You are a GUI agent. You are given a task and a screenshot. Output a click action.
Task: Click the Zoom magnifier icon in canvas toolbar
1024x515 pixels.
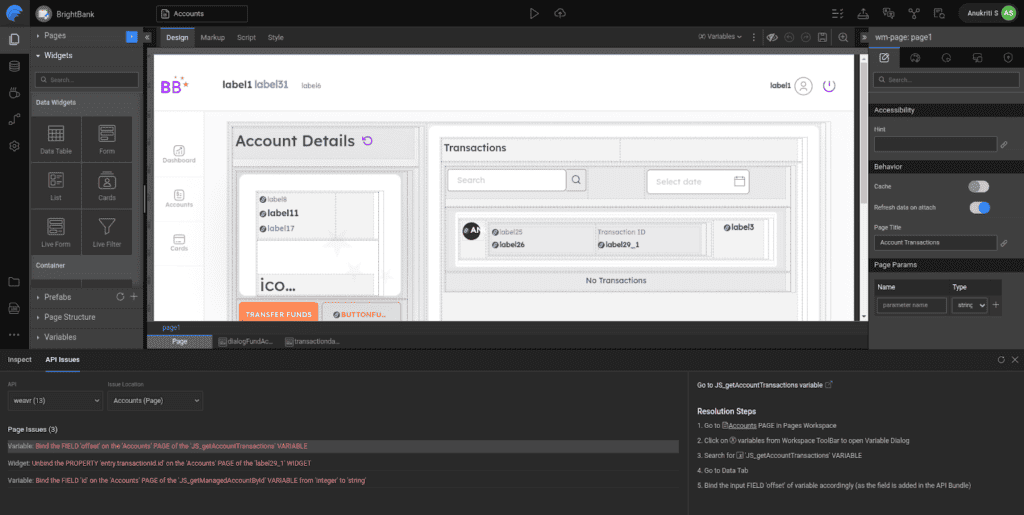(x=843, y=37)
